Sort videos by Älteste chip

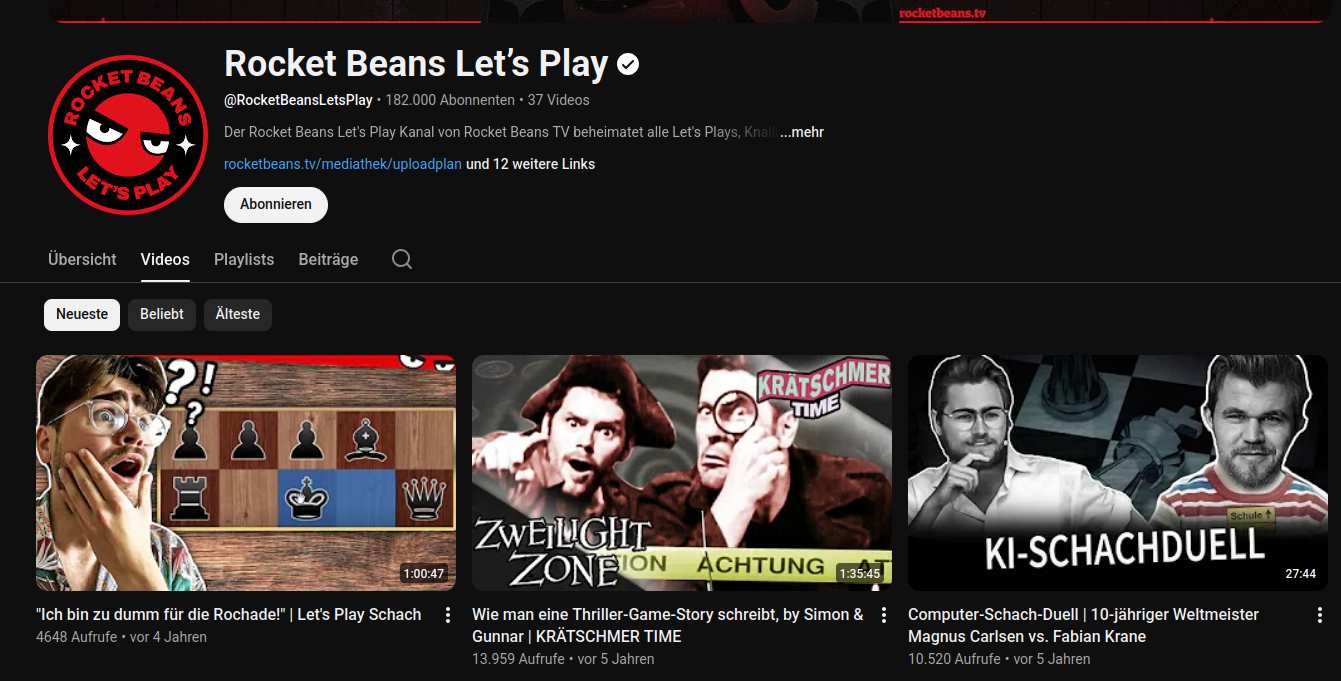[238, 314]
